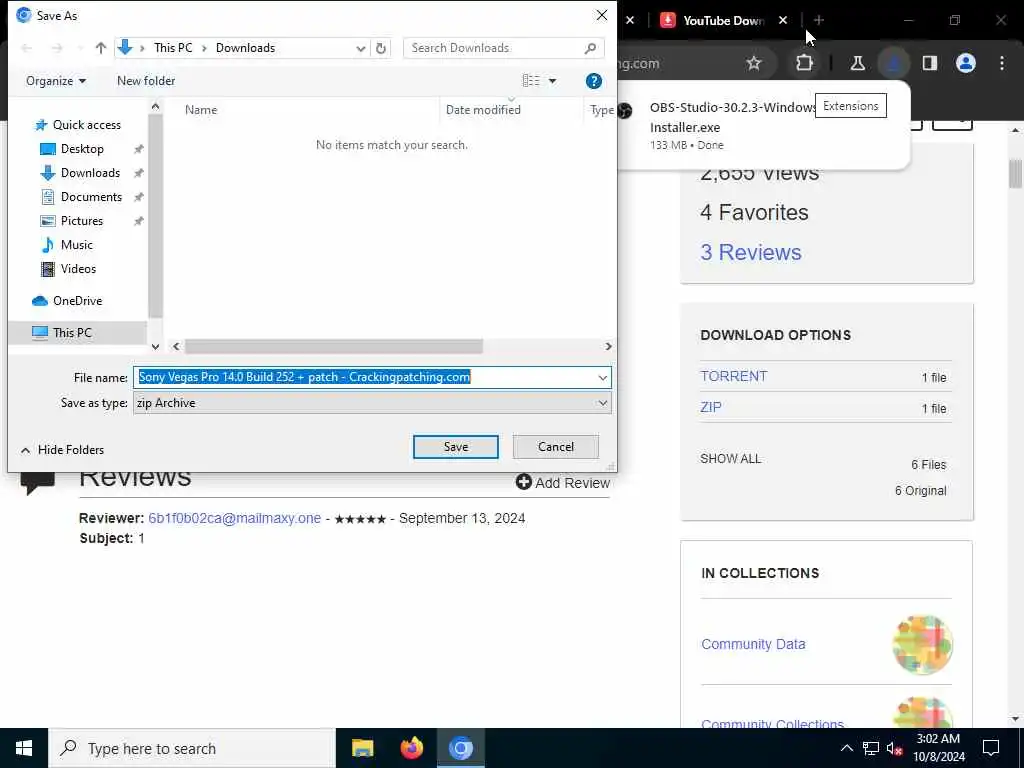This screenshot has width=1024, height=768.
Task: Open the Windows Start menu
Action: pos(24,748)
